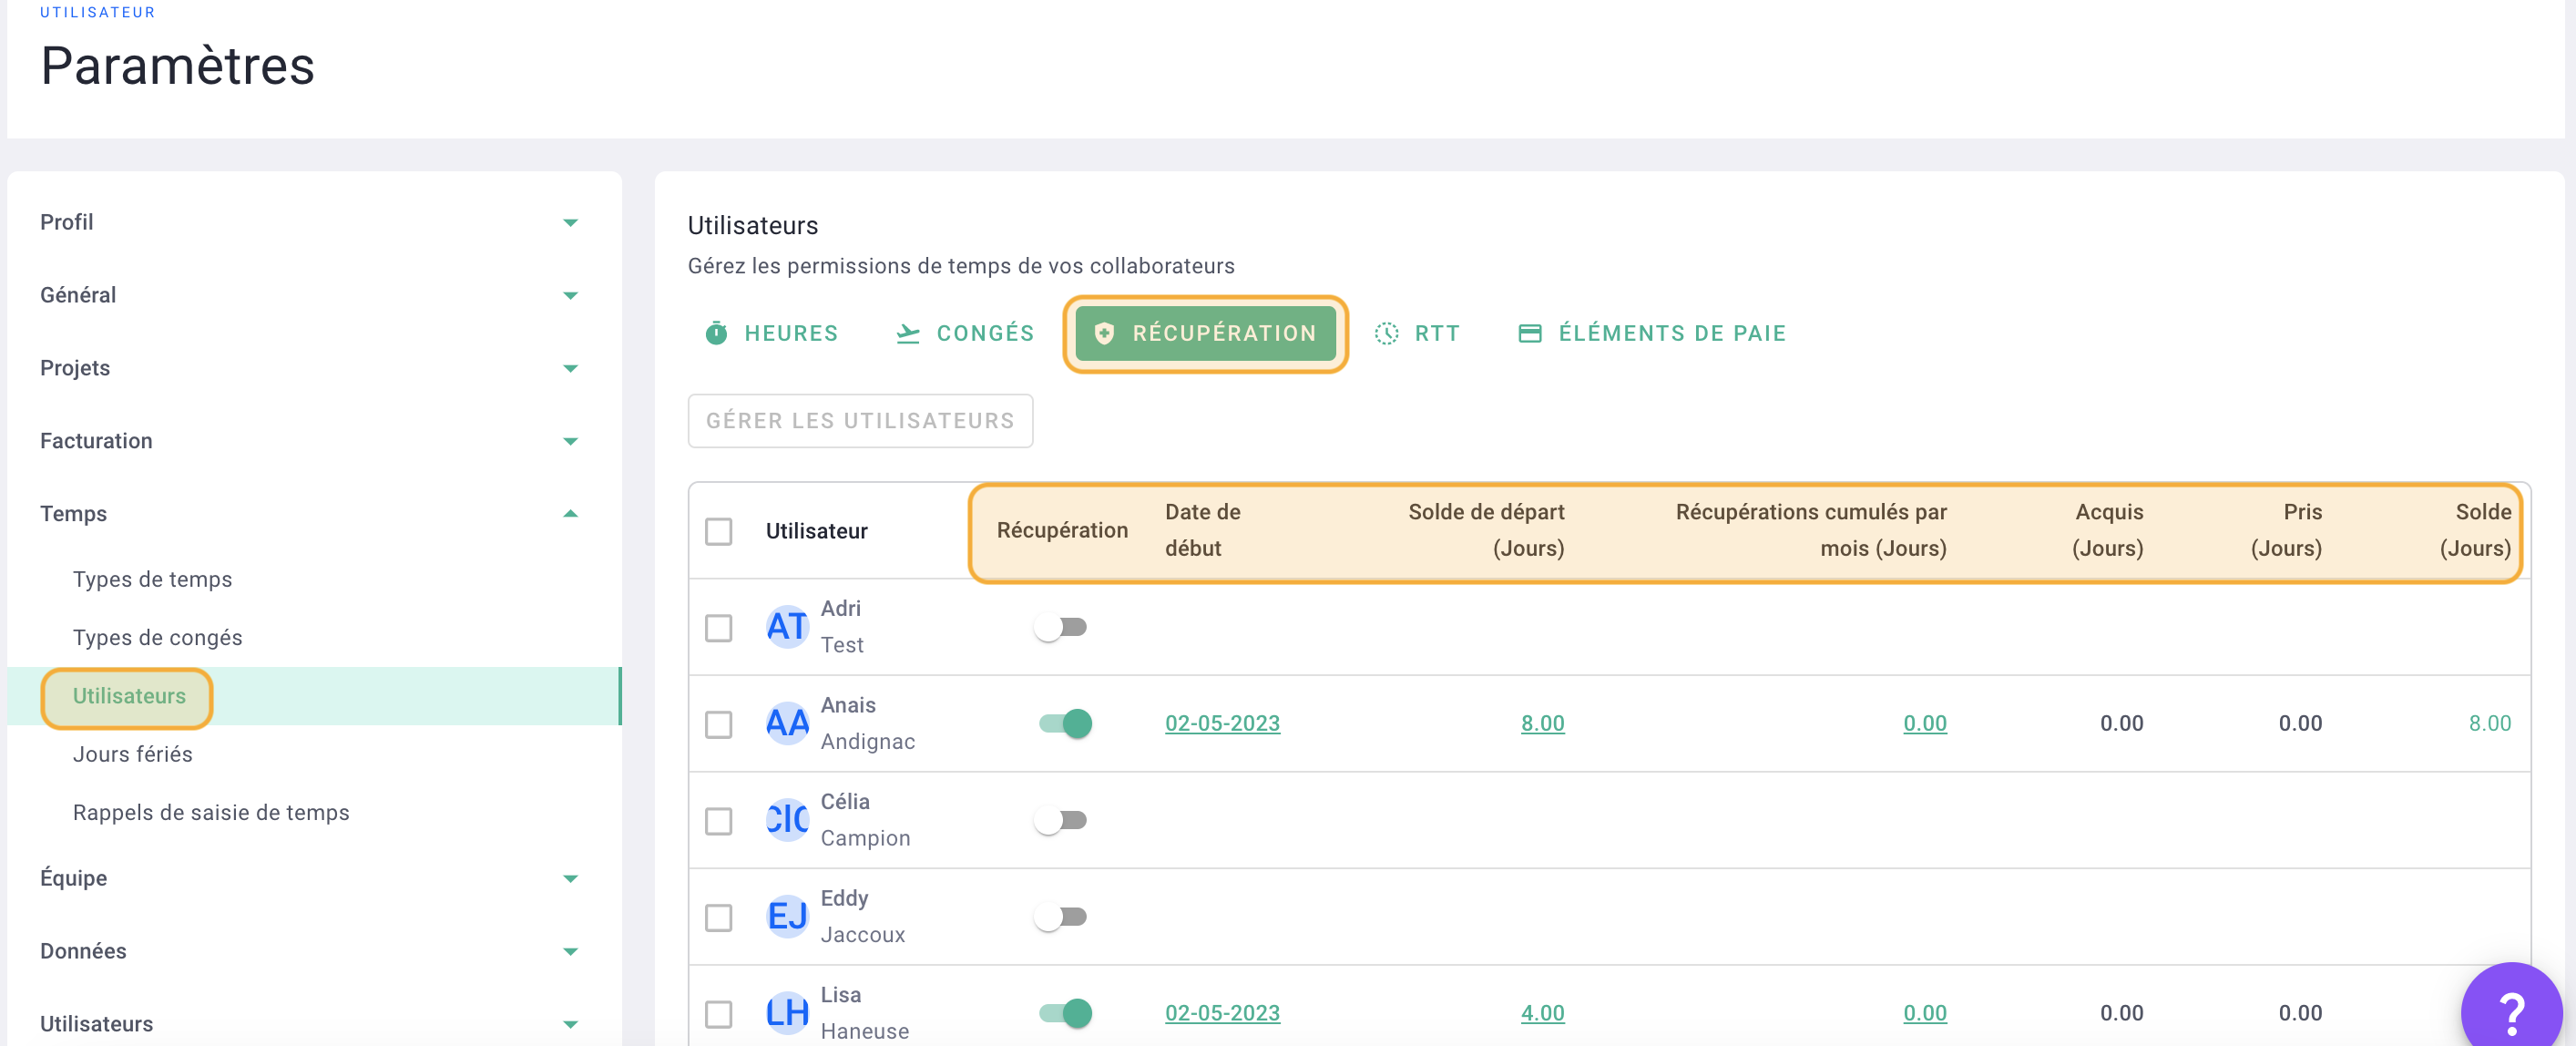Expand the Données section arrow
Viewport: 2576px width, 1046px height.
570,951
